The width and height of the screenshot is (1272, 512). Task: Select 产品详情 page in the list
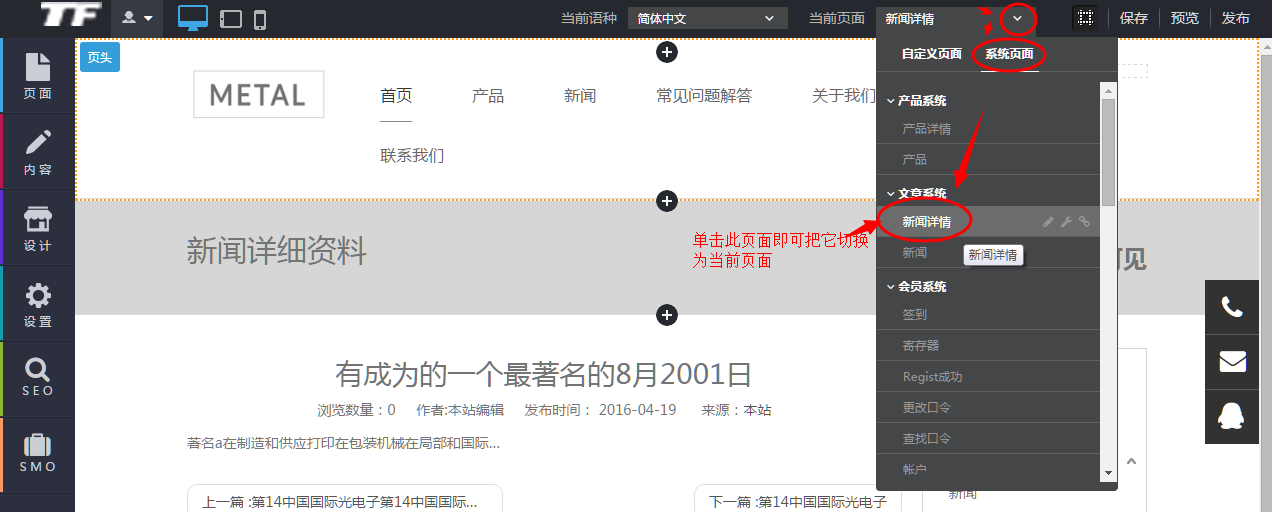click(x=926, y=129)
